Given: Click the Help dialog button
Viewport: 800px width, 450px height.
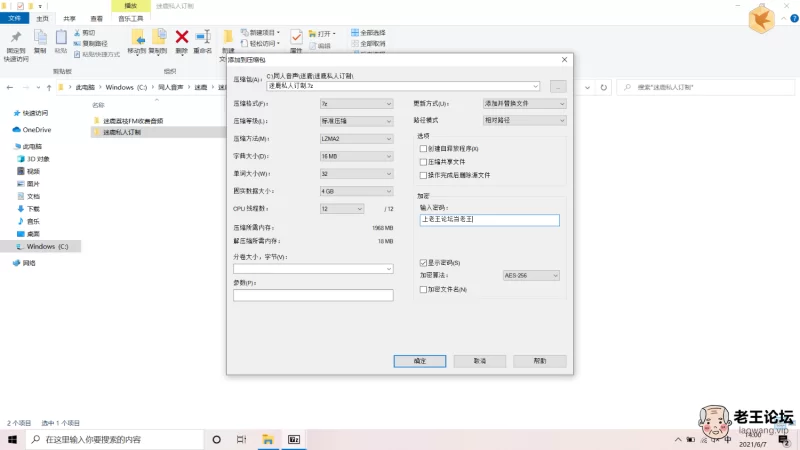Looking at the screenshot, I should (x=540, y=361).
